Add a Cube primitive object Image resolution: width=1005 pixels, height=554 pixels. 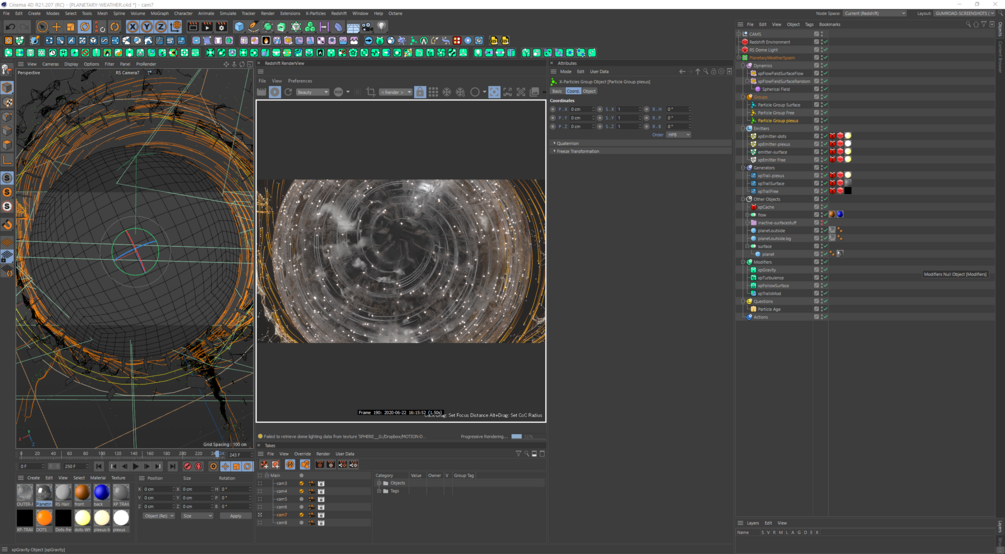[239, 27]
